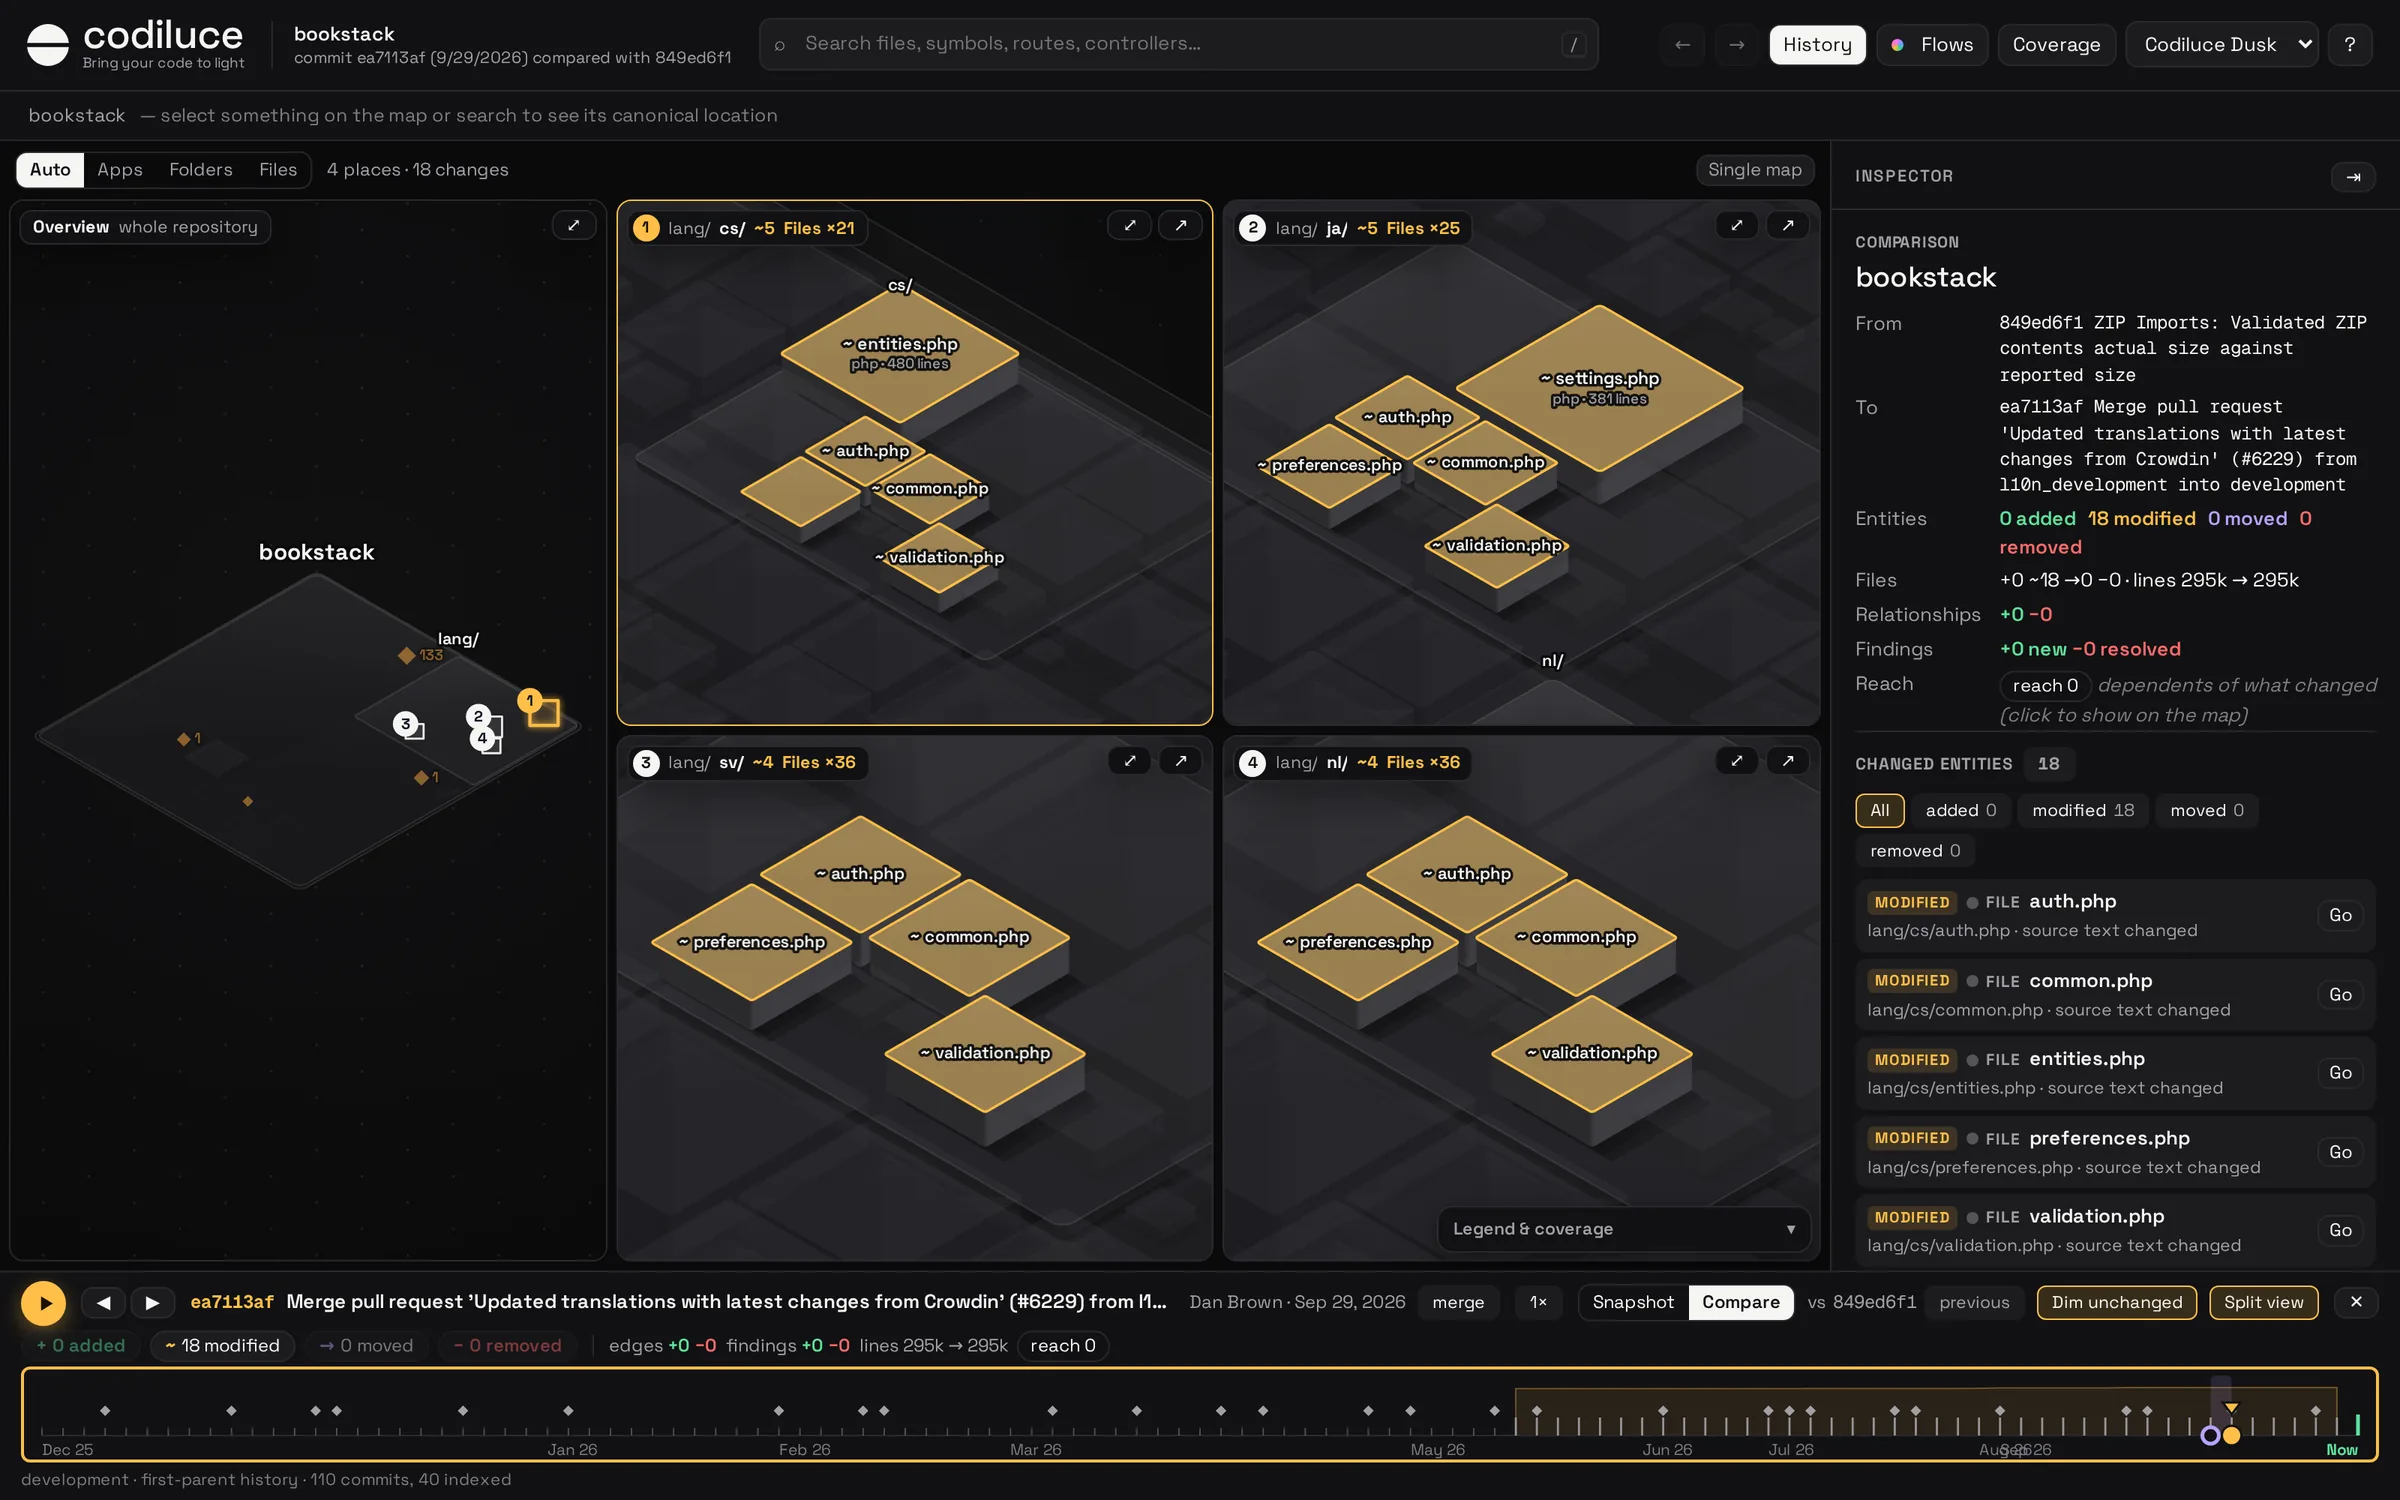
Task: Open the Flows view
Action: coord(1932,45)
